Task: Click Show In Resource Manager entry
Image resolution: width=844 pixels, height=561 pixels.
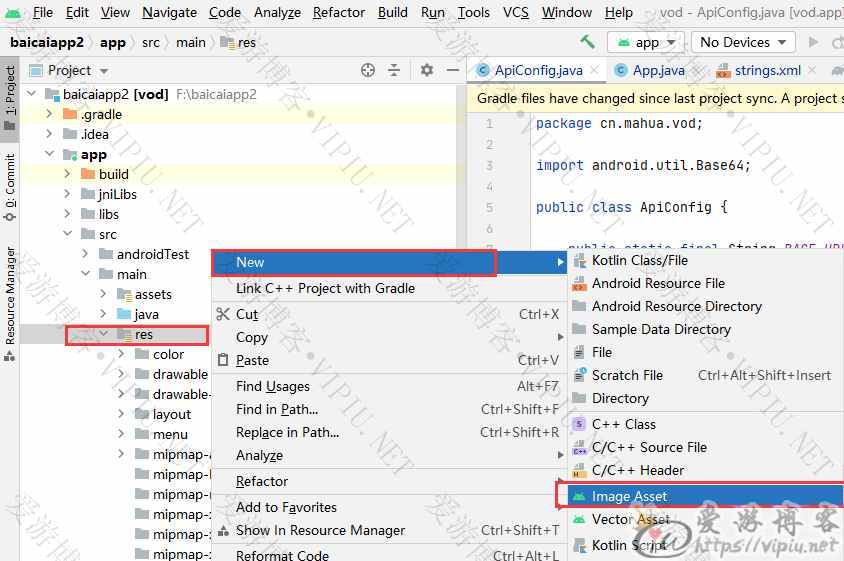Action: [x=390, y=530]
